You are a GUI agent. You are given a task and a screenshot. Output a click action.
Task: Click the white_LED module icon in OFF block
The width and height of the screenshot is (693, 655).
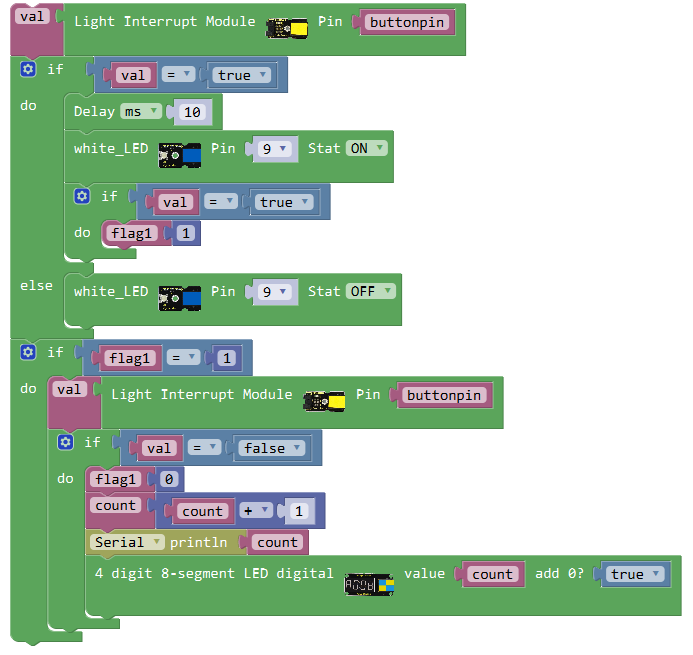180,298
